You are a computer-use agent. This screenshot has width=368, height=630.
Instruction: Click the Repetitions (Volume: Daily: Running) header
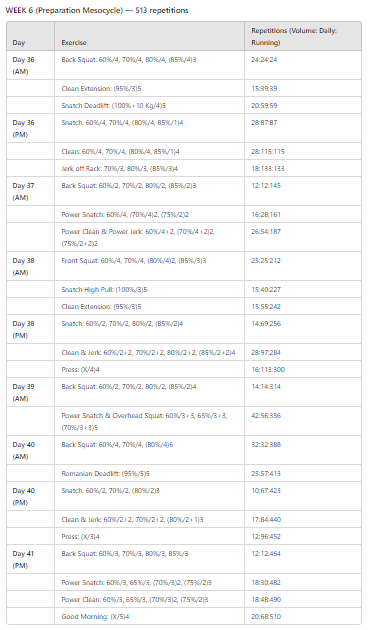click(303, 36)
